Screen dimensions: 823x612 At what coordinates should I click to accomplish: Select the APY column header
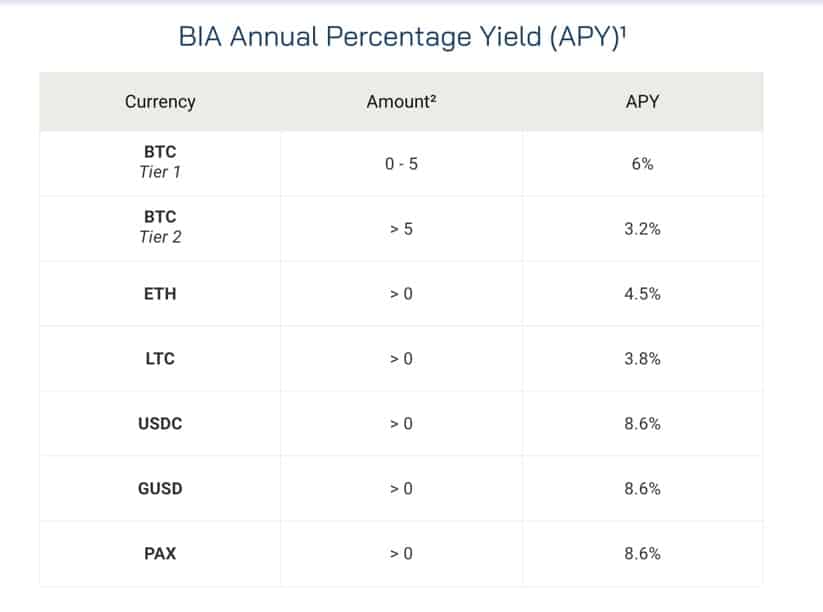(x=642, y=101)
